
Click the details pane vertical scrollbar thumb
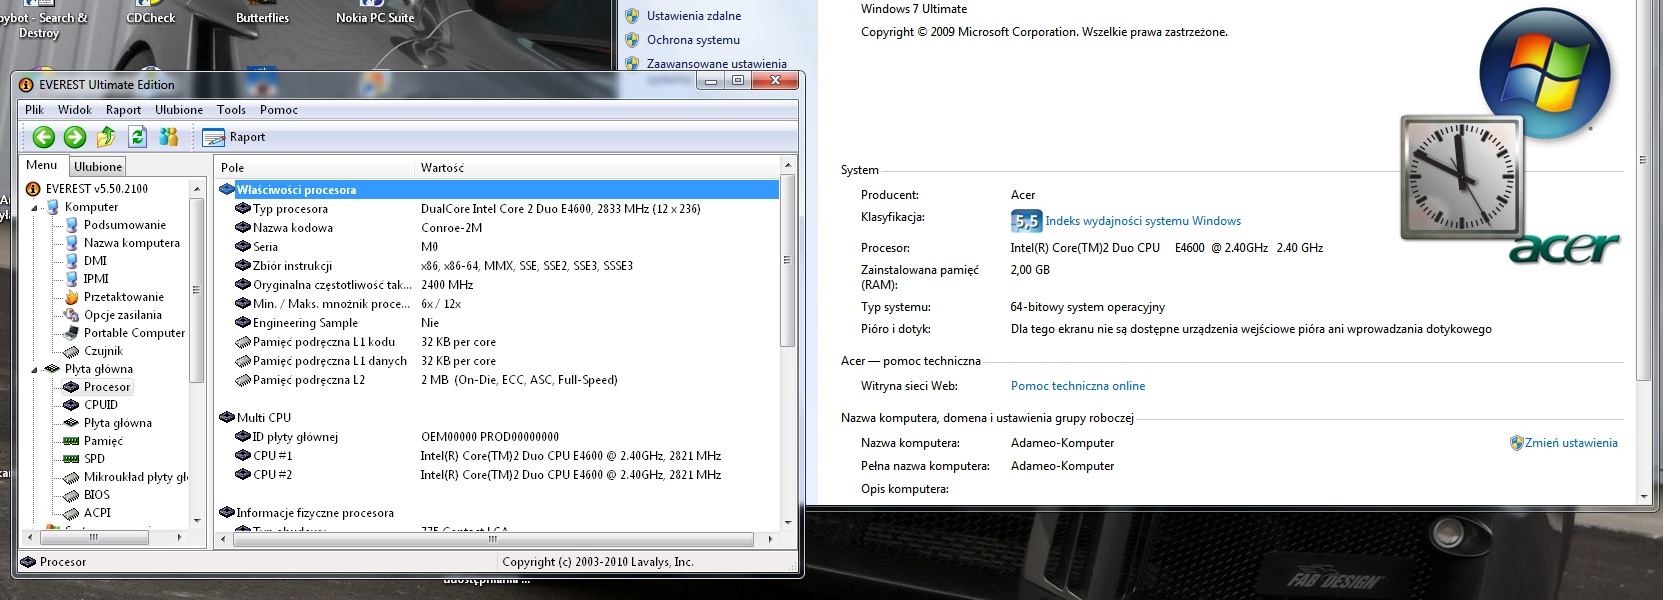(788, 260)
